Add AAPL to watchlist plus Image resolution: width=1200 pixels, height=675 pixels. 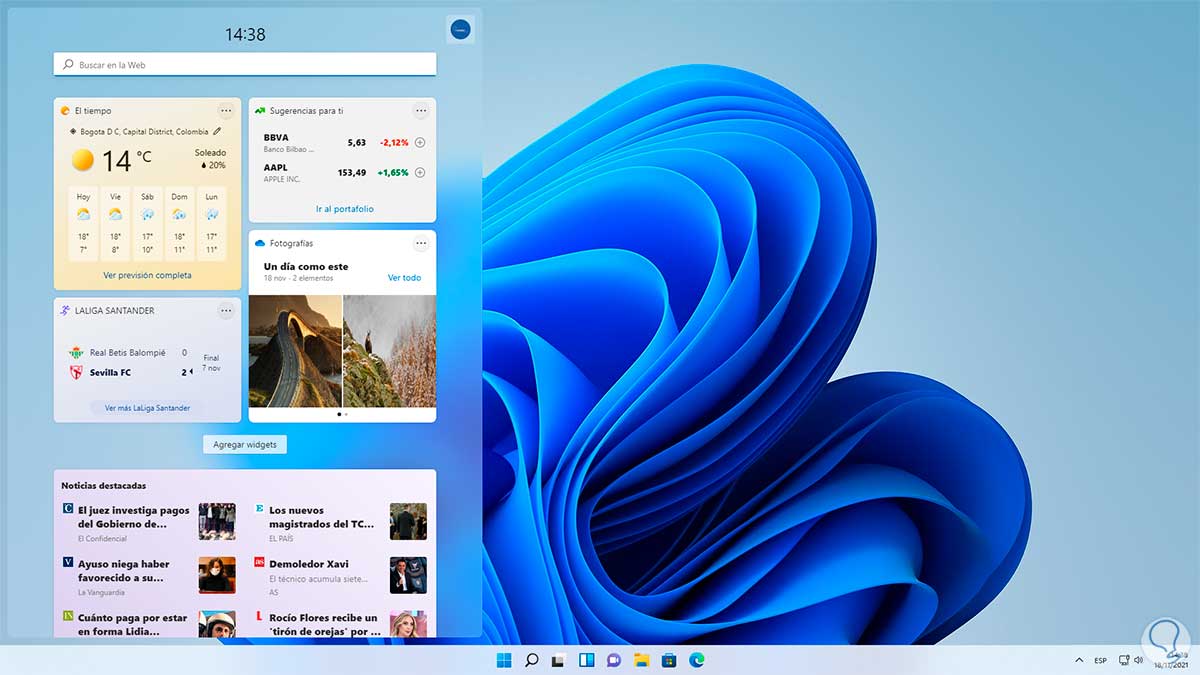click(420, 172)
